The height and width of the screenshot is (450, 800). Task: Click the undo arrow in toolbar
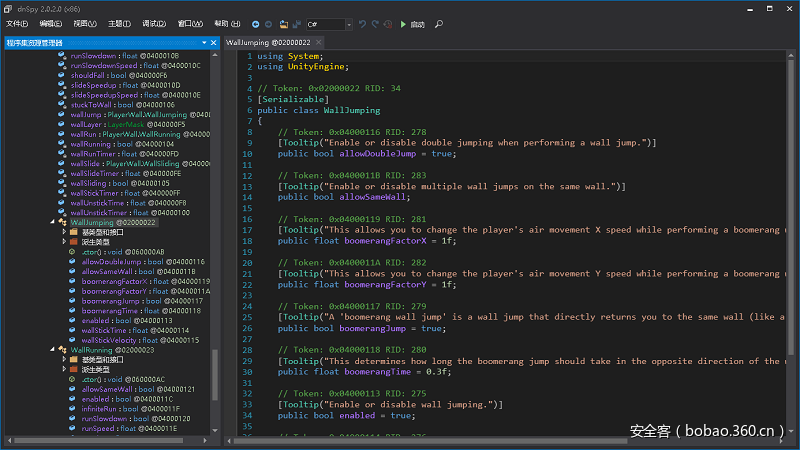[362, 23]
